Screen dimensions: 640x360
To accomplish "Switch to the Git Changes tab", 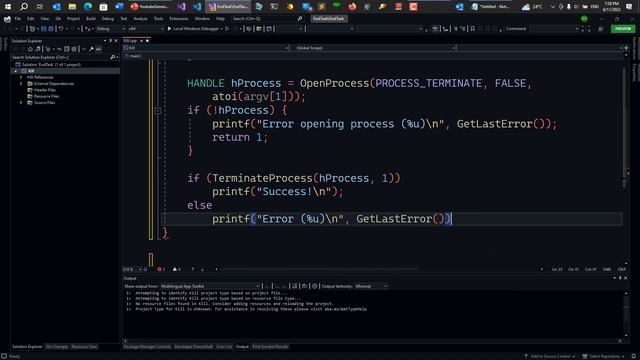I will (57, 347).
